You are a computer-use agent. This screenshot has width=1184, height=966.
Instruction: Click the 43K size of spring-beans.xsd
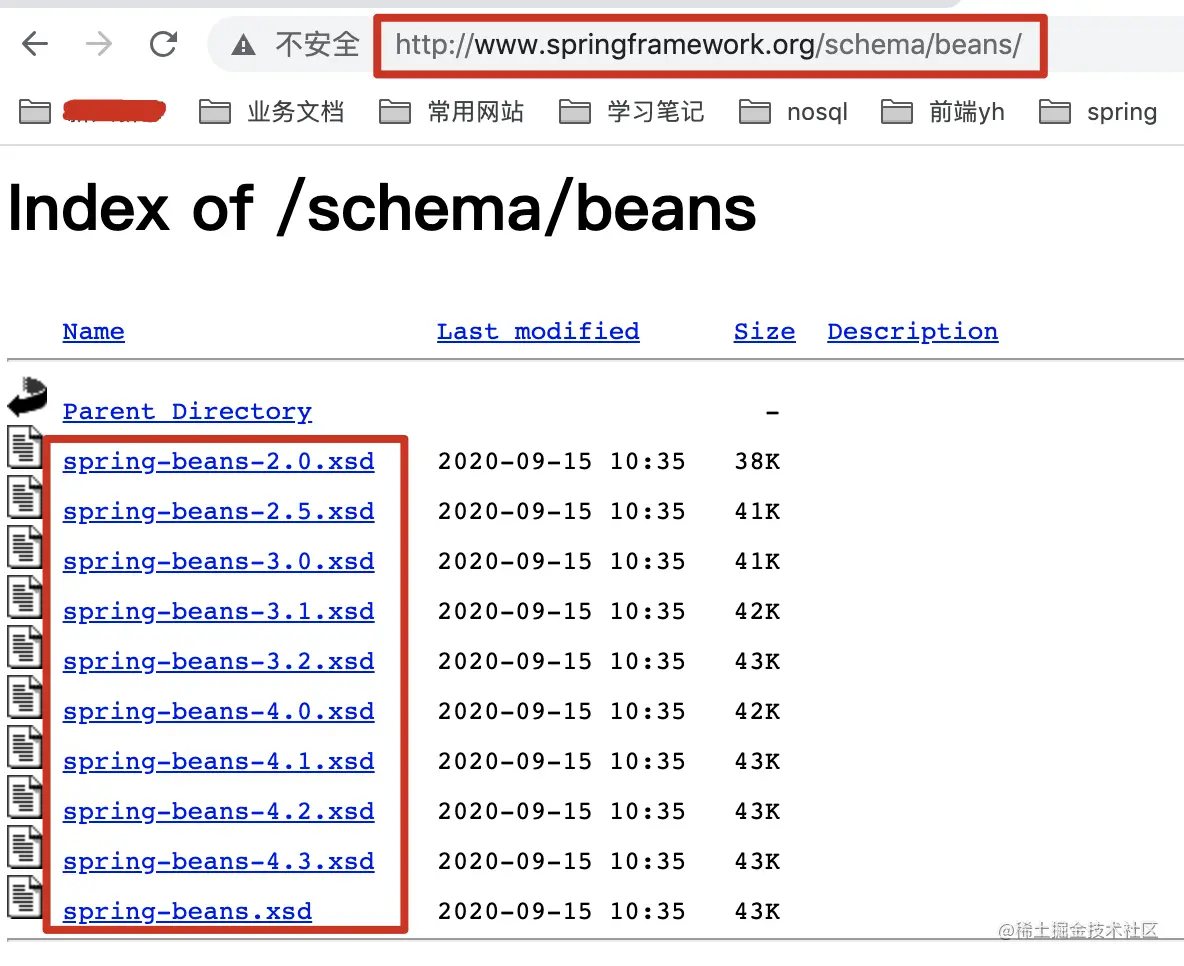tap(757, 912)
